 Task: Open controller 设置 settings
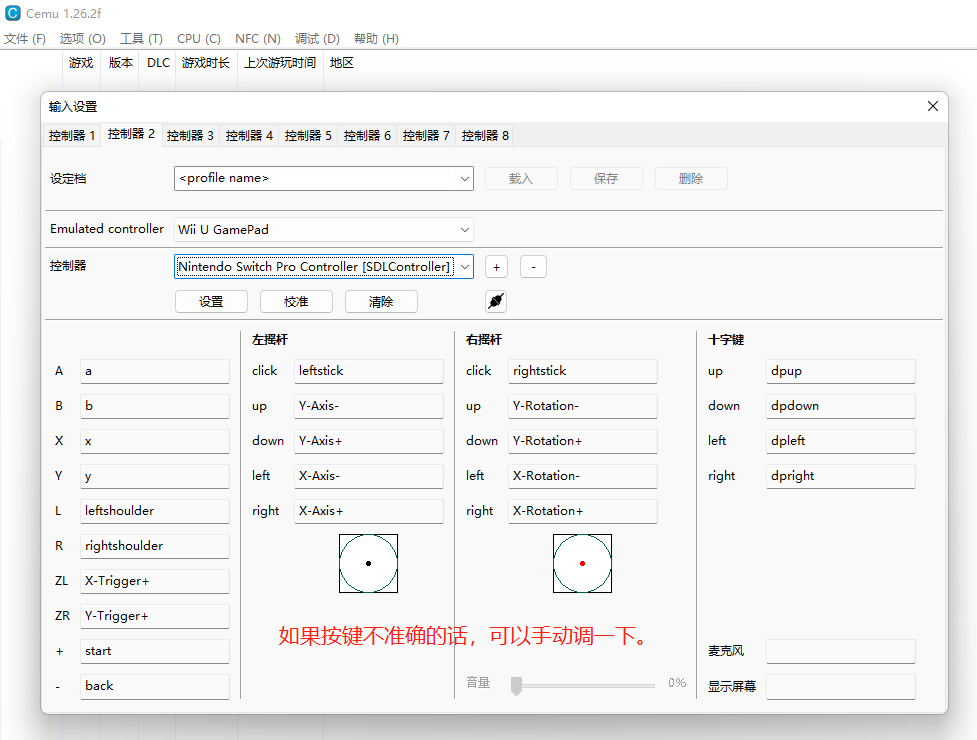[x=211, y=300]
